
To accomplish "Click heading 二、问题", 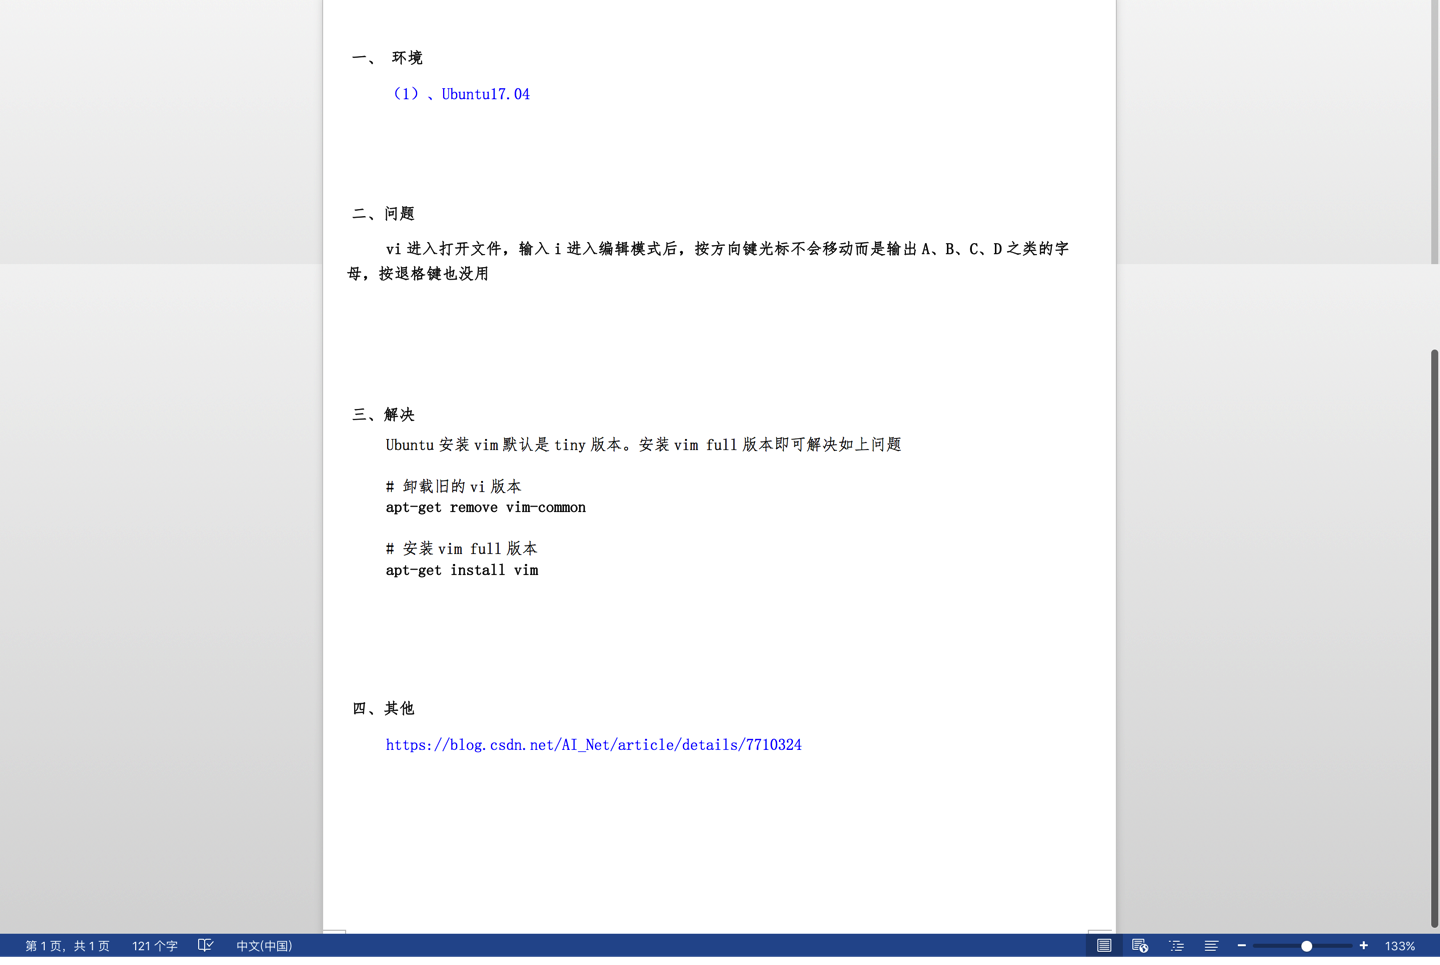I will click(383, 213).
